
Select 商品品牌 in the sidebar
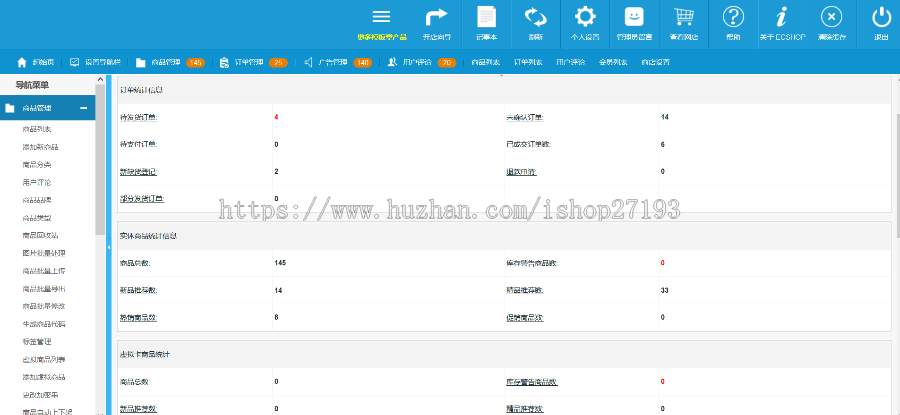click(x=37, y=200)
